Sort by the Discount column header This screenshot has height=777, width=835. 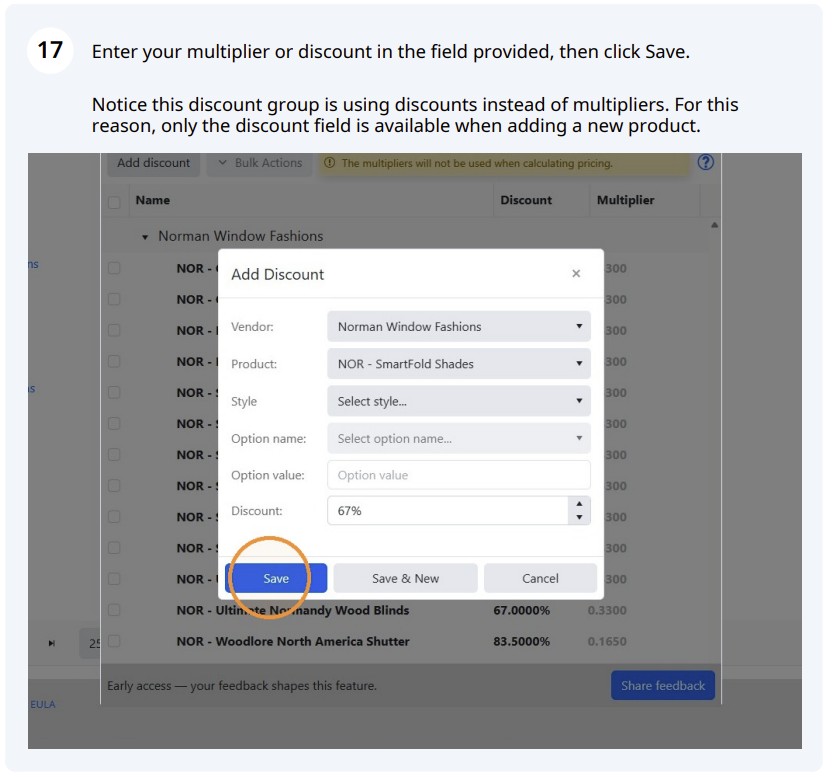pos(526,200)
